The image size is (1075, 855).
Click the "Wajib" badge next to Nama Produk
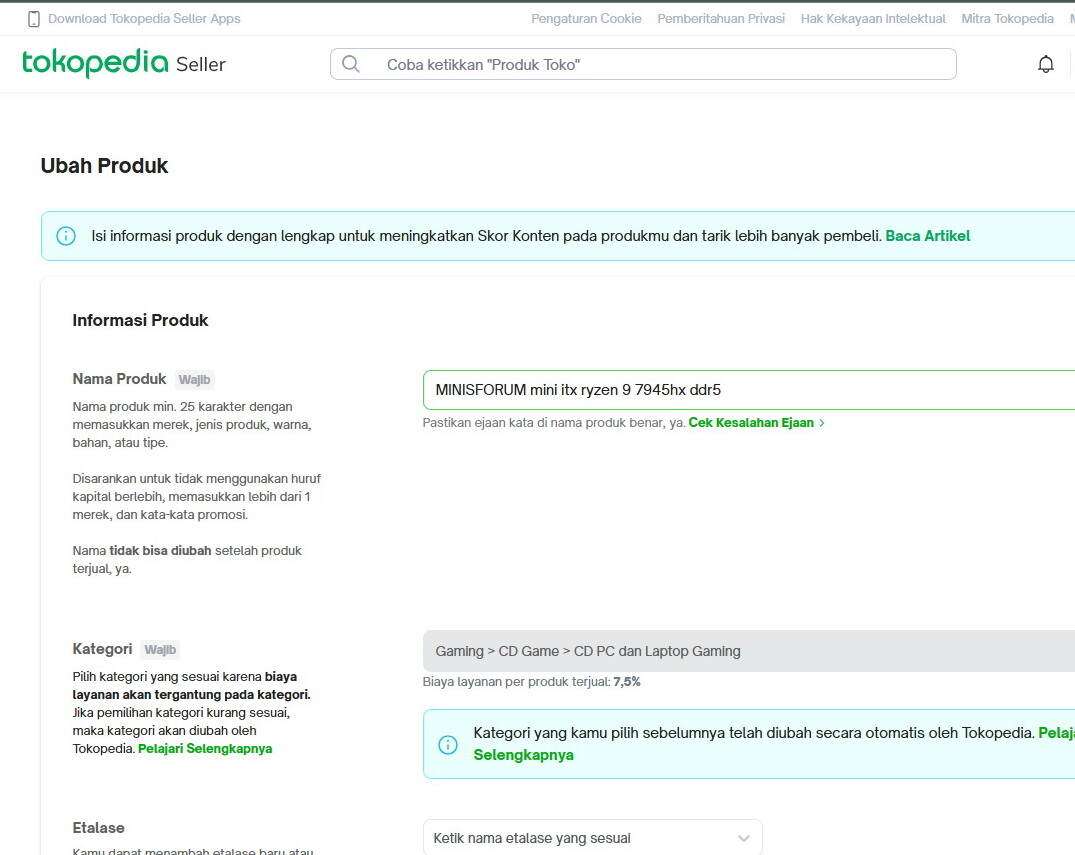pos(195,380)
